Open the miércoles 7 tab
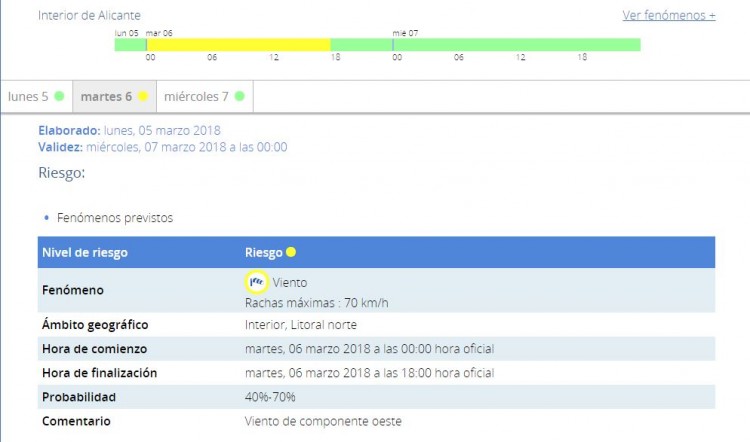 tap(204, 97)
